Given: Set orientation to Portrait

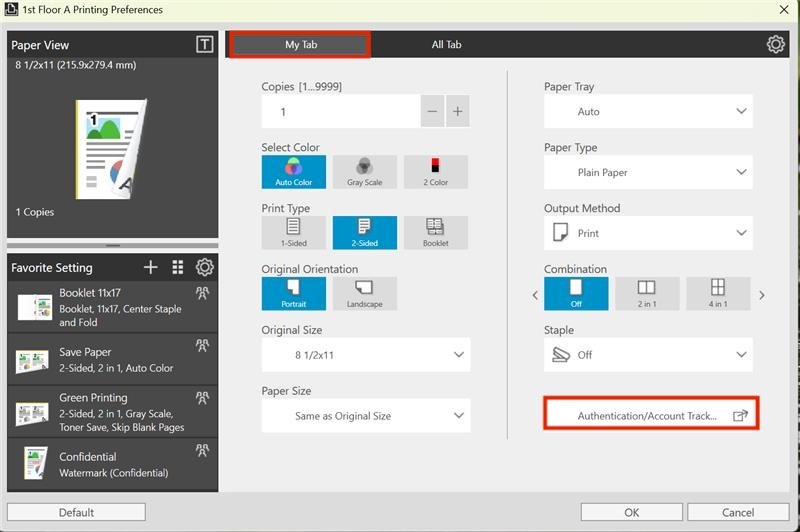Looking at the screenshot, I should tap(293, 294).
